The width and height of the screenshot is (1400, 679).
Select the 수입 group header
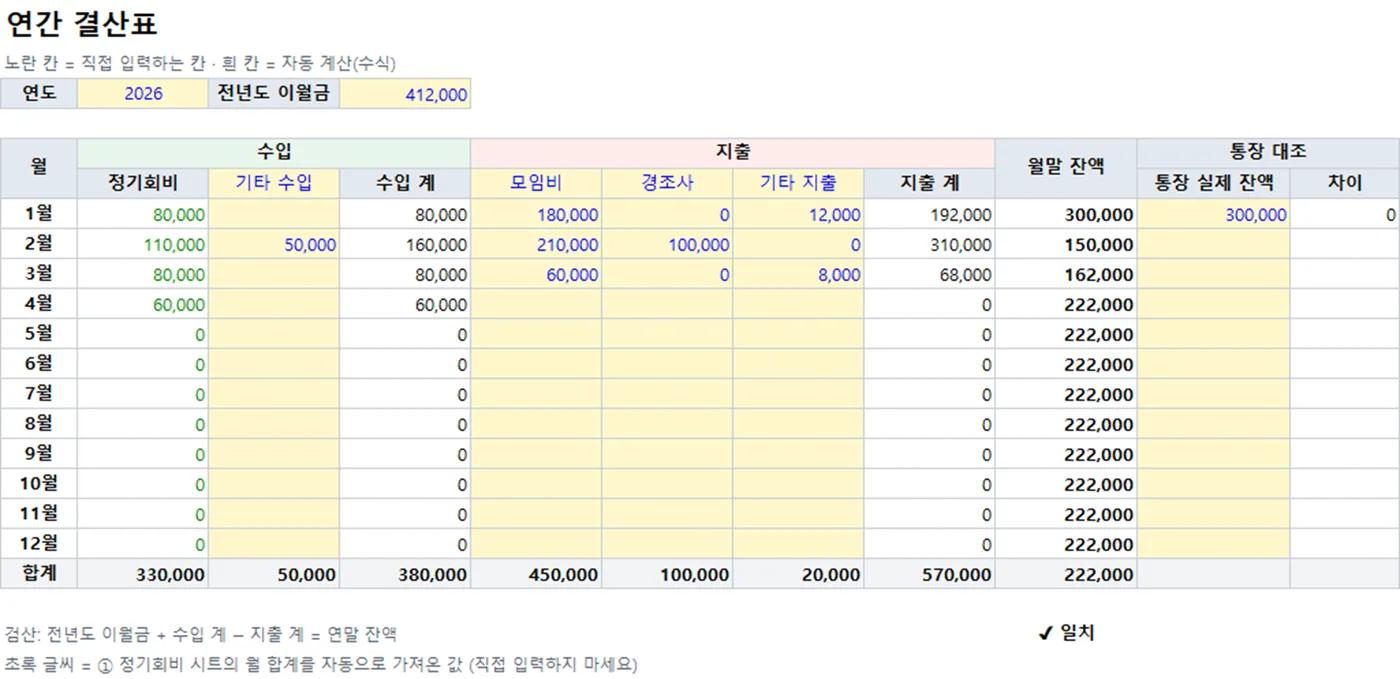pos(274,153)
